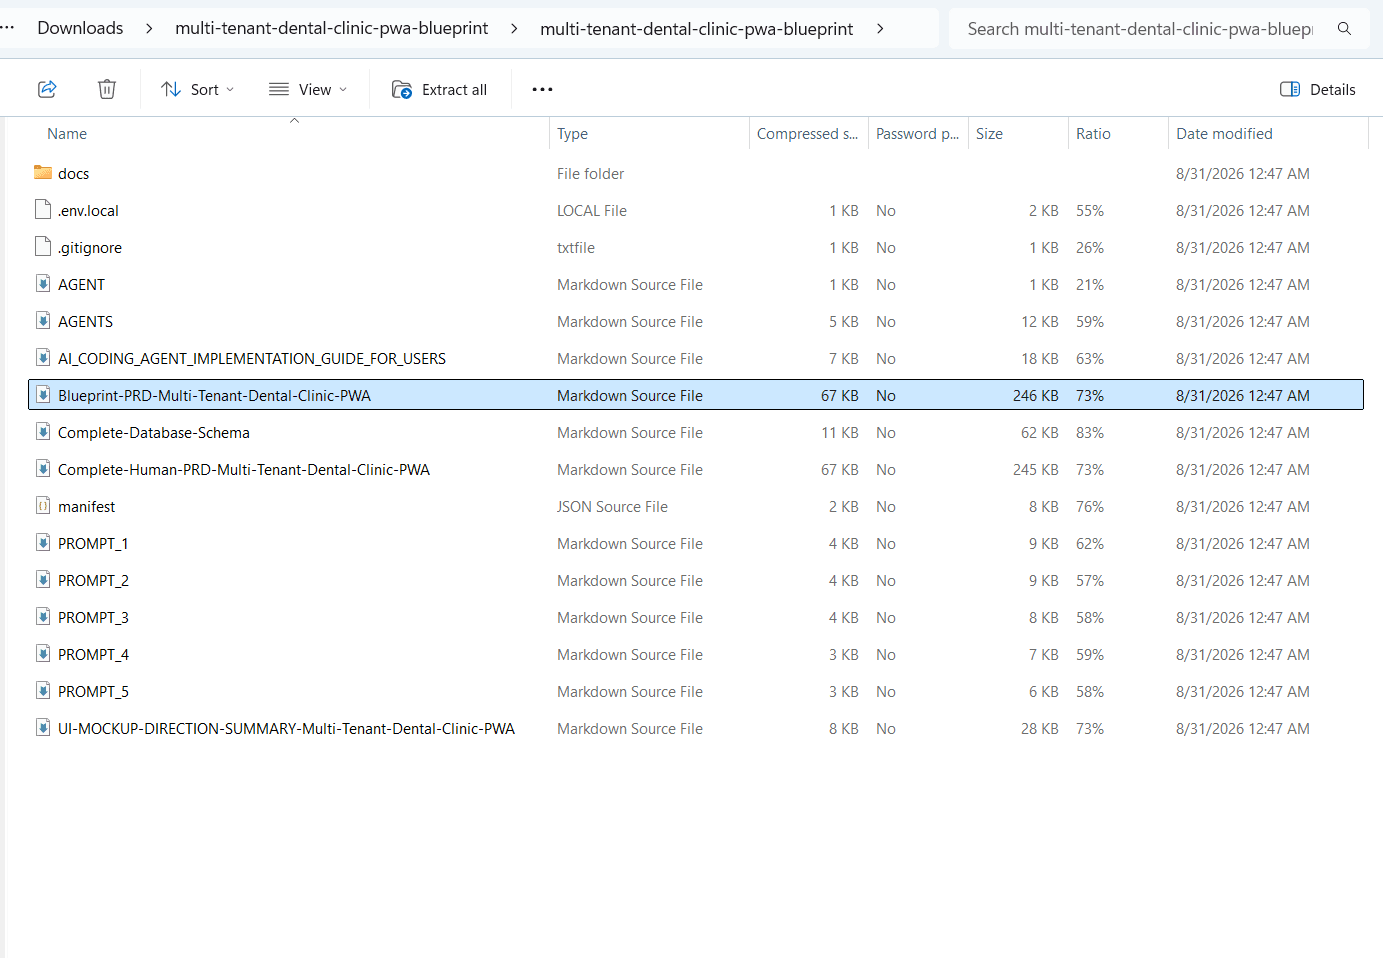The height and width of the screenshot is (958, 1383).
Task: Select UI-MOCKUP-DIRECTION-SUMMARY file icon
Action: click(x=43, y=728)
